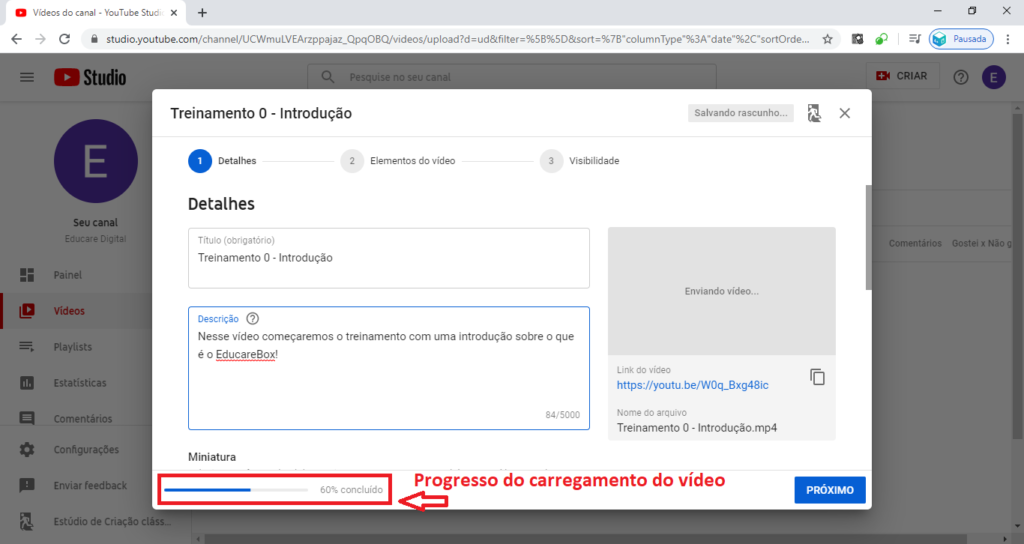Open the hamburger menu in YouTube Studio
This screenshot has height=544, width=1024.
pos(27,77)
